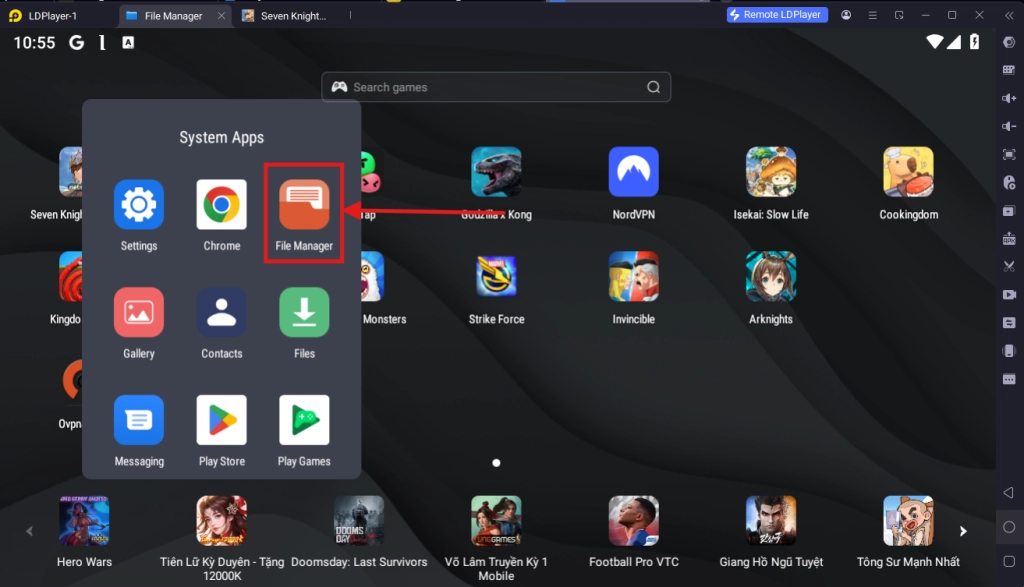Click the APK install icon in sidebar
The image size is (1024, 587).
pos(1009,238)
